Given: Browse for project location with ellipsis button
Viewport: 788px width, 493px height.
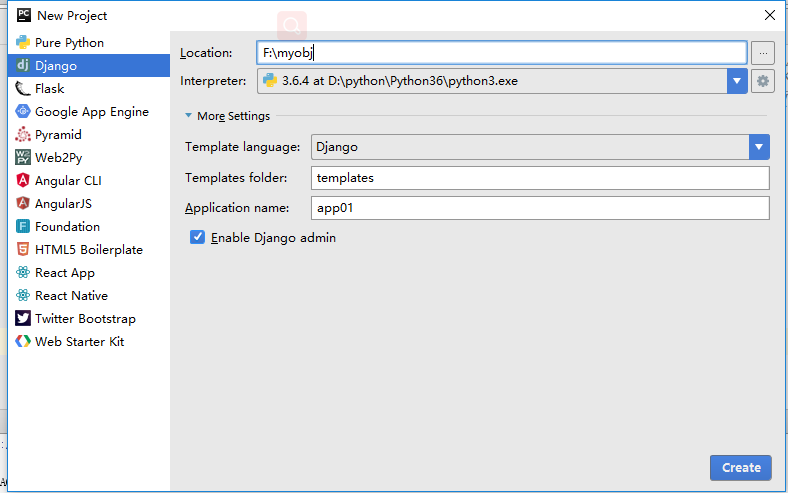Looking at the screenshot, I should click(x=763, y=53).
